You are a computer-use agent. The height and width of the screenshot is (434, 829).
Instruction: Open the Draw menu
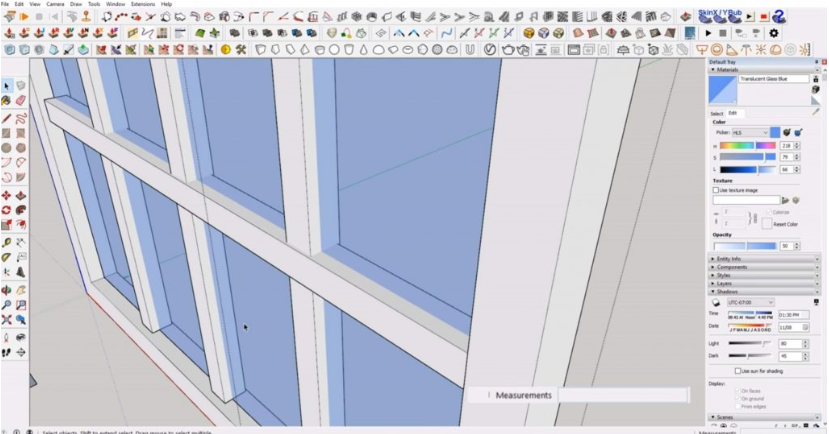(x=76, y=4)
